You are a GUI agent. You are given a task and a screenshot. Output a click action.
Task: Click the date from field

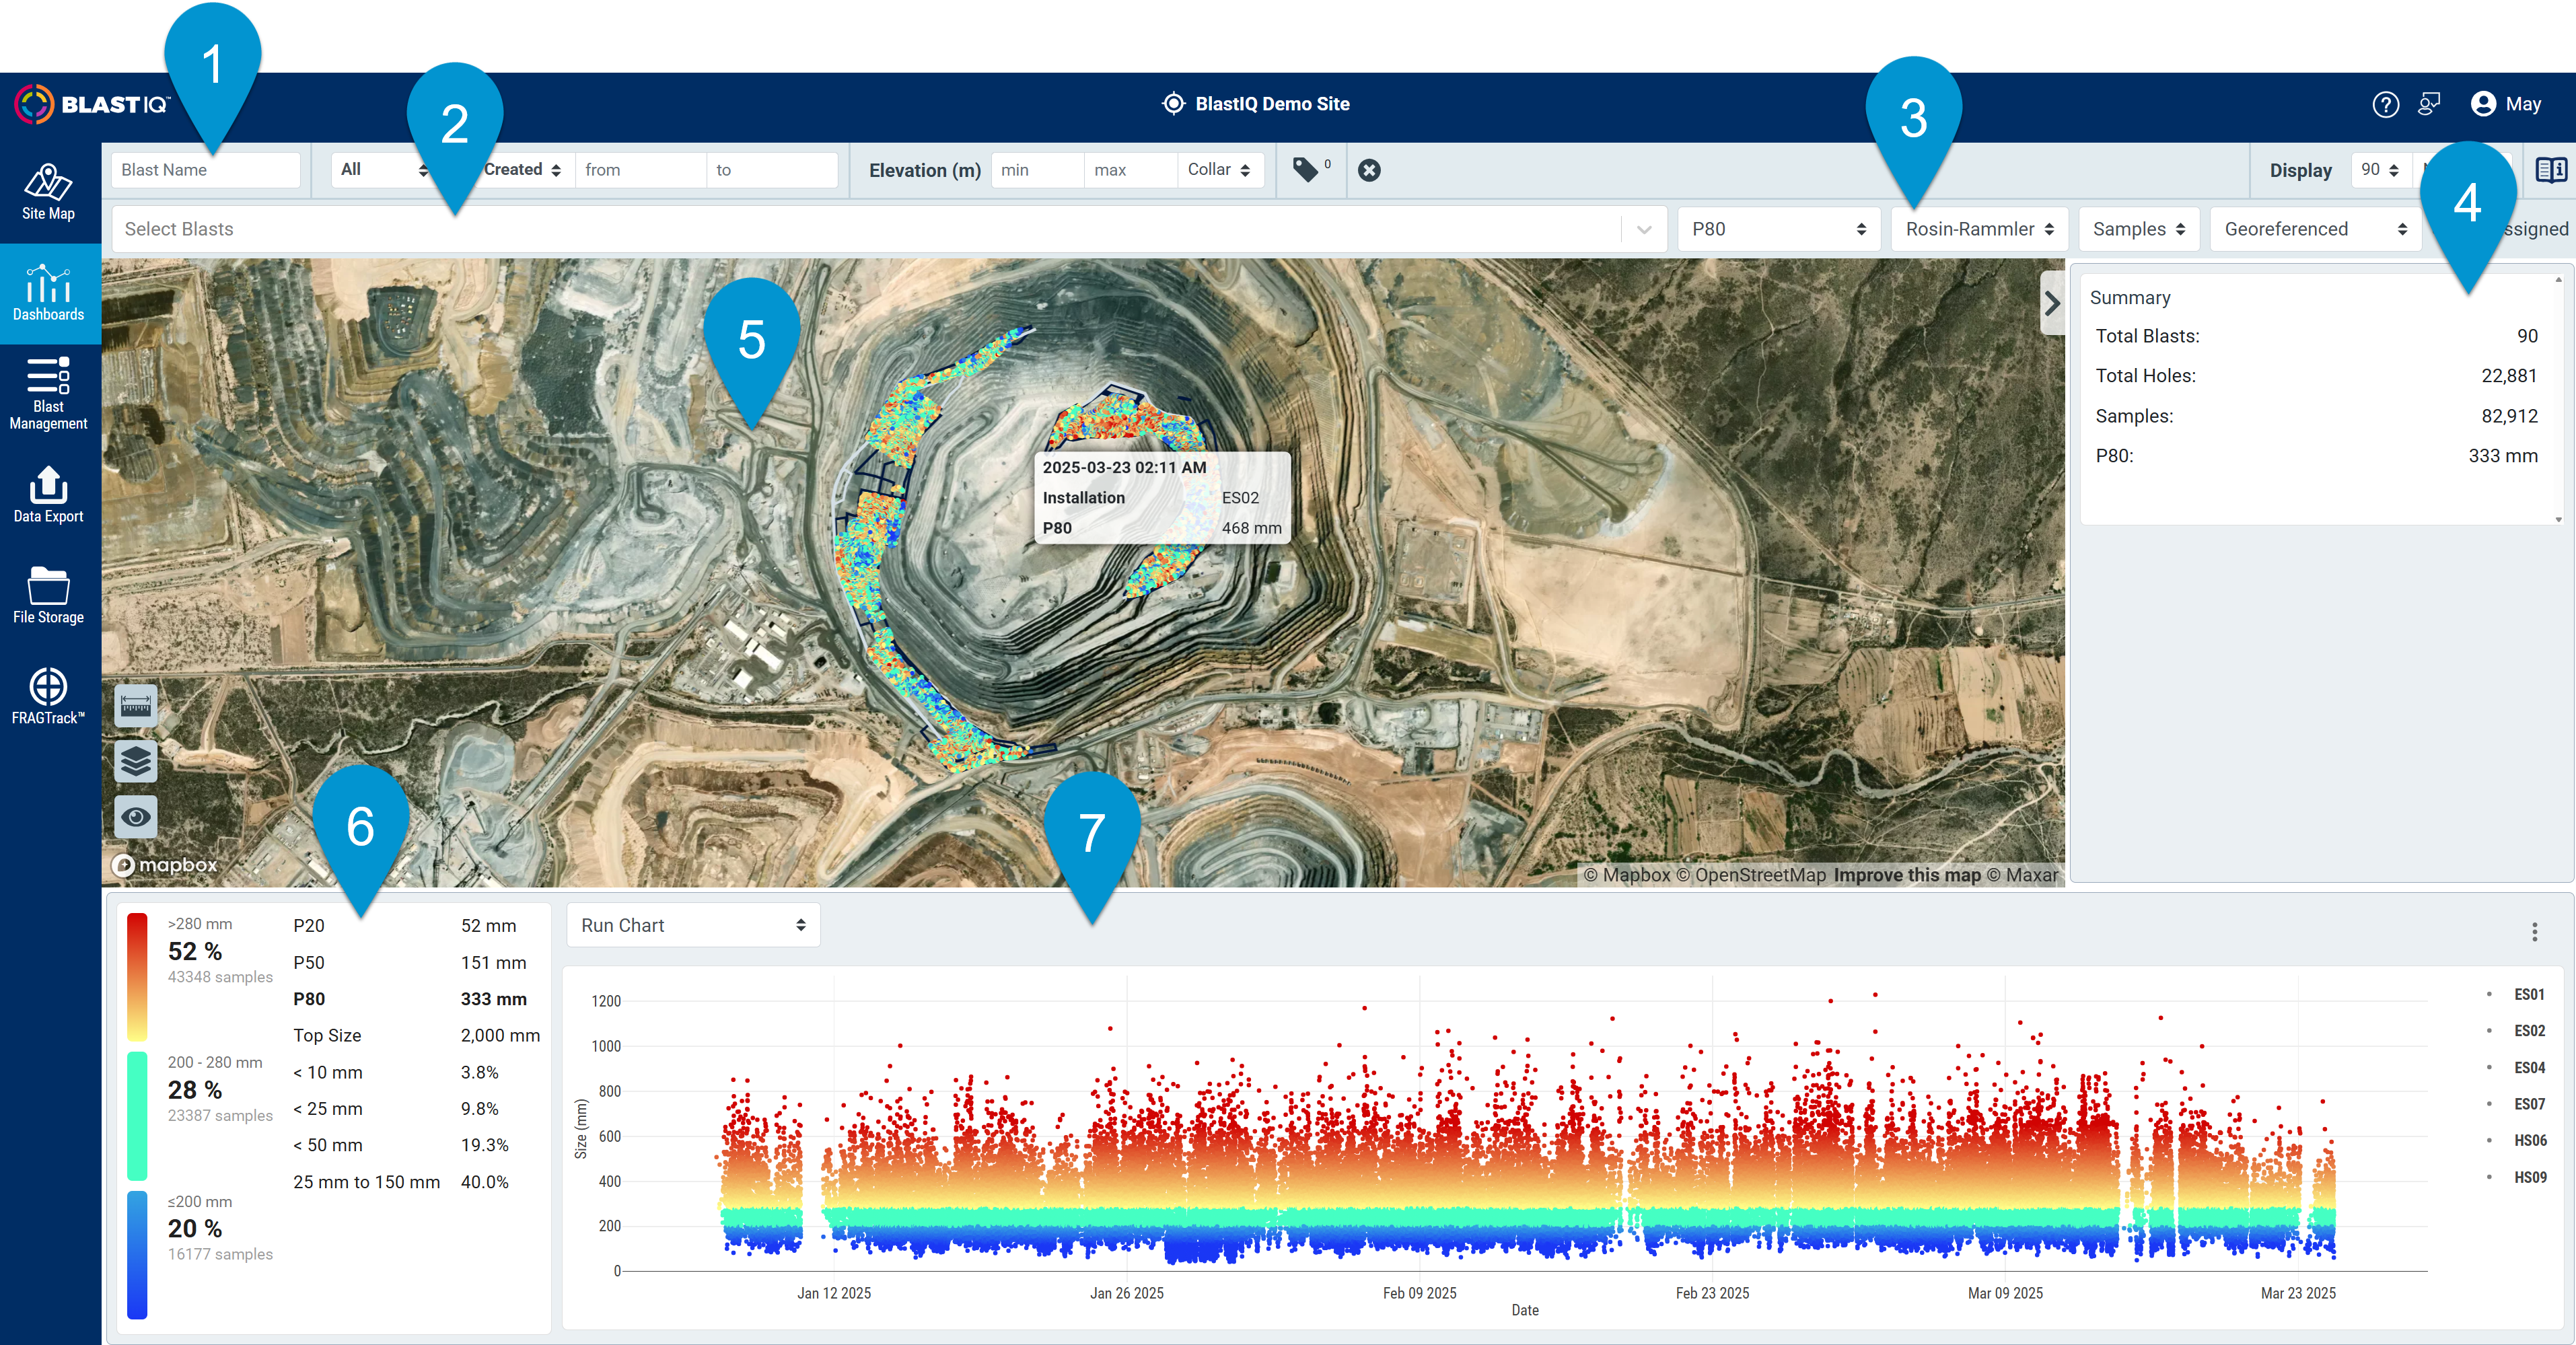pos(640,170)
